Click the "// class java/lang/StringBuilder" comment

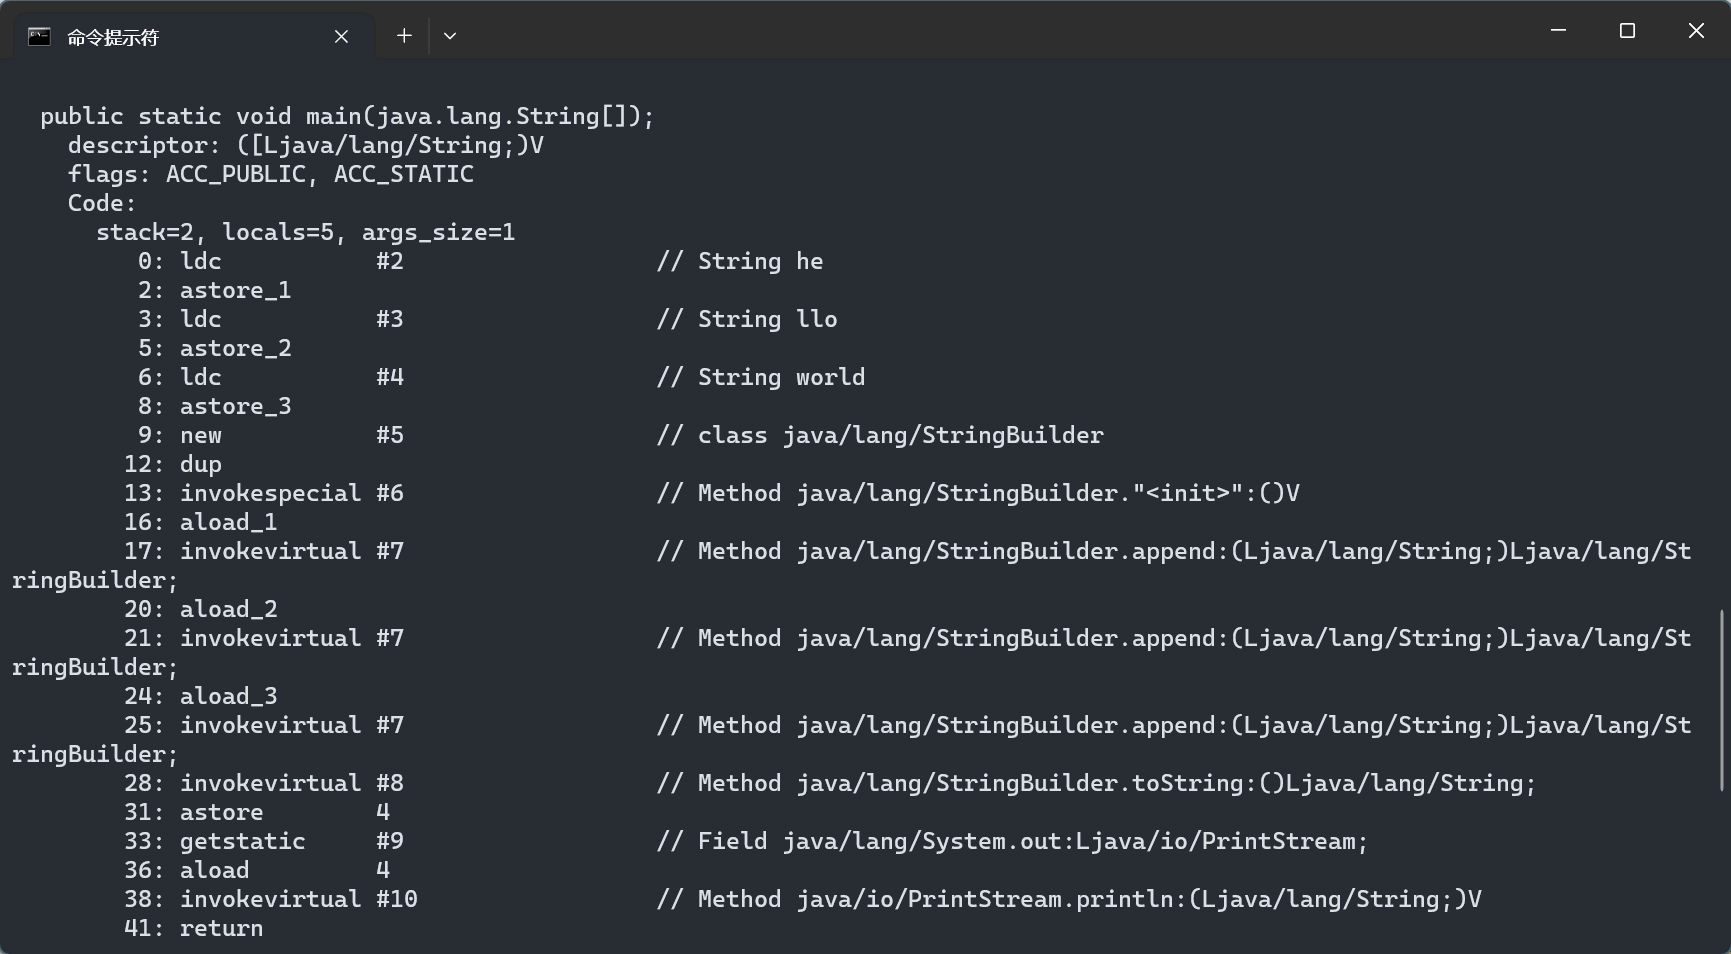pos(880,435)
